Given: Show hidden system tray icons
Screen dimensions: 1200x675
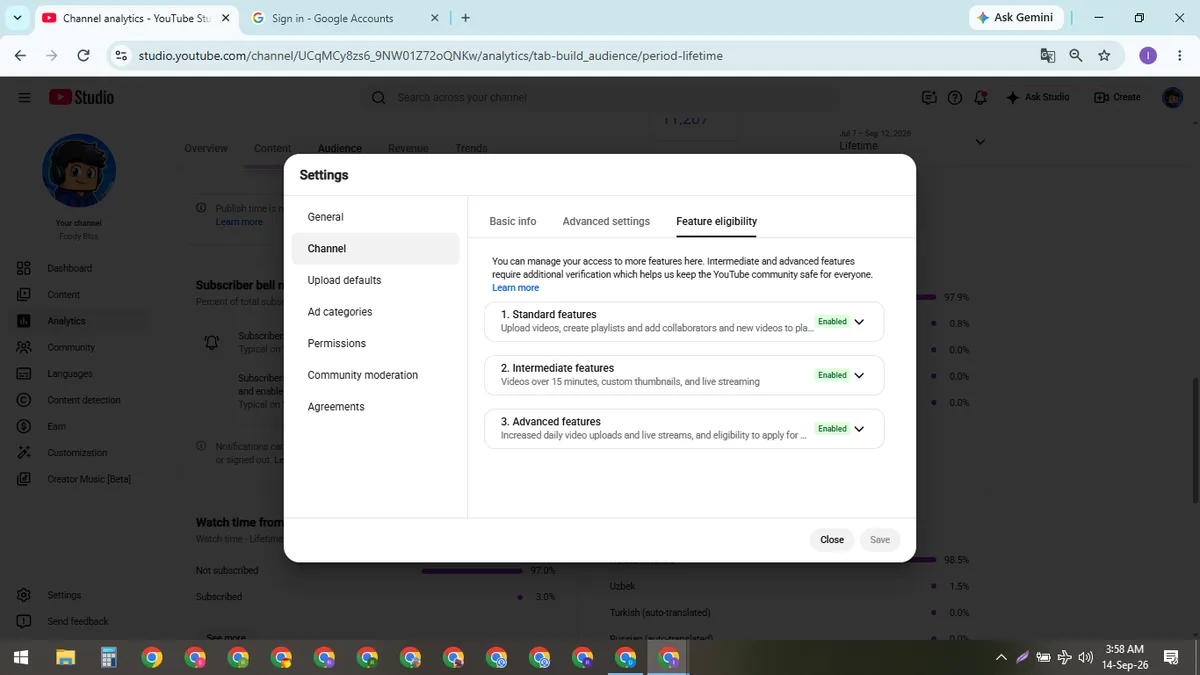Looking at the screenshot, I should [x=1001, y=657].
